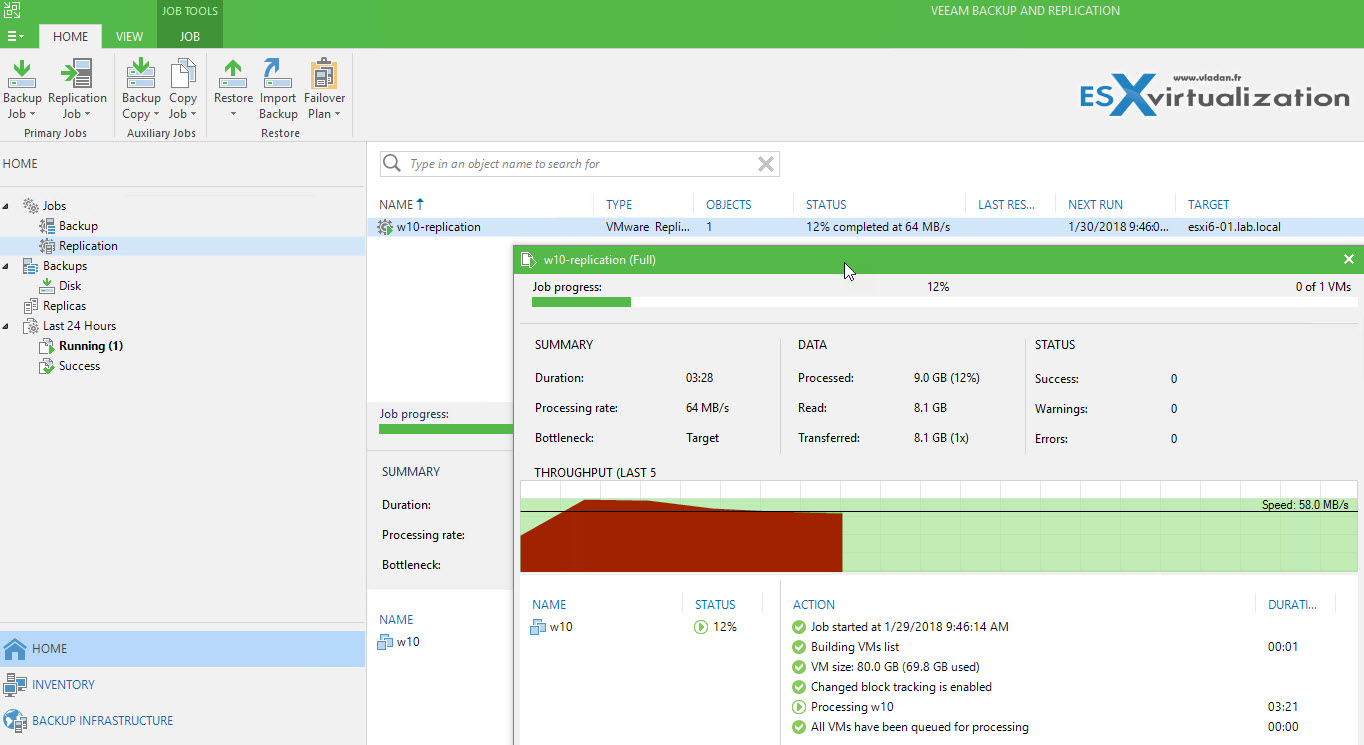Select Backups in the navigation tree
This screenshot has height=745, width=1364.
(64, 266)
